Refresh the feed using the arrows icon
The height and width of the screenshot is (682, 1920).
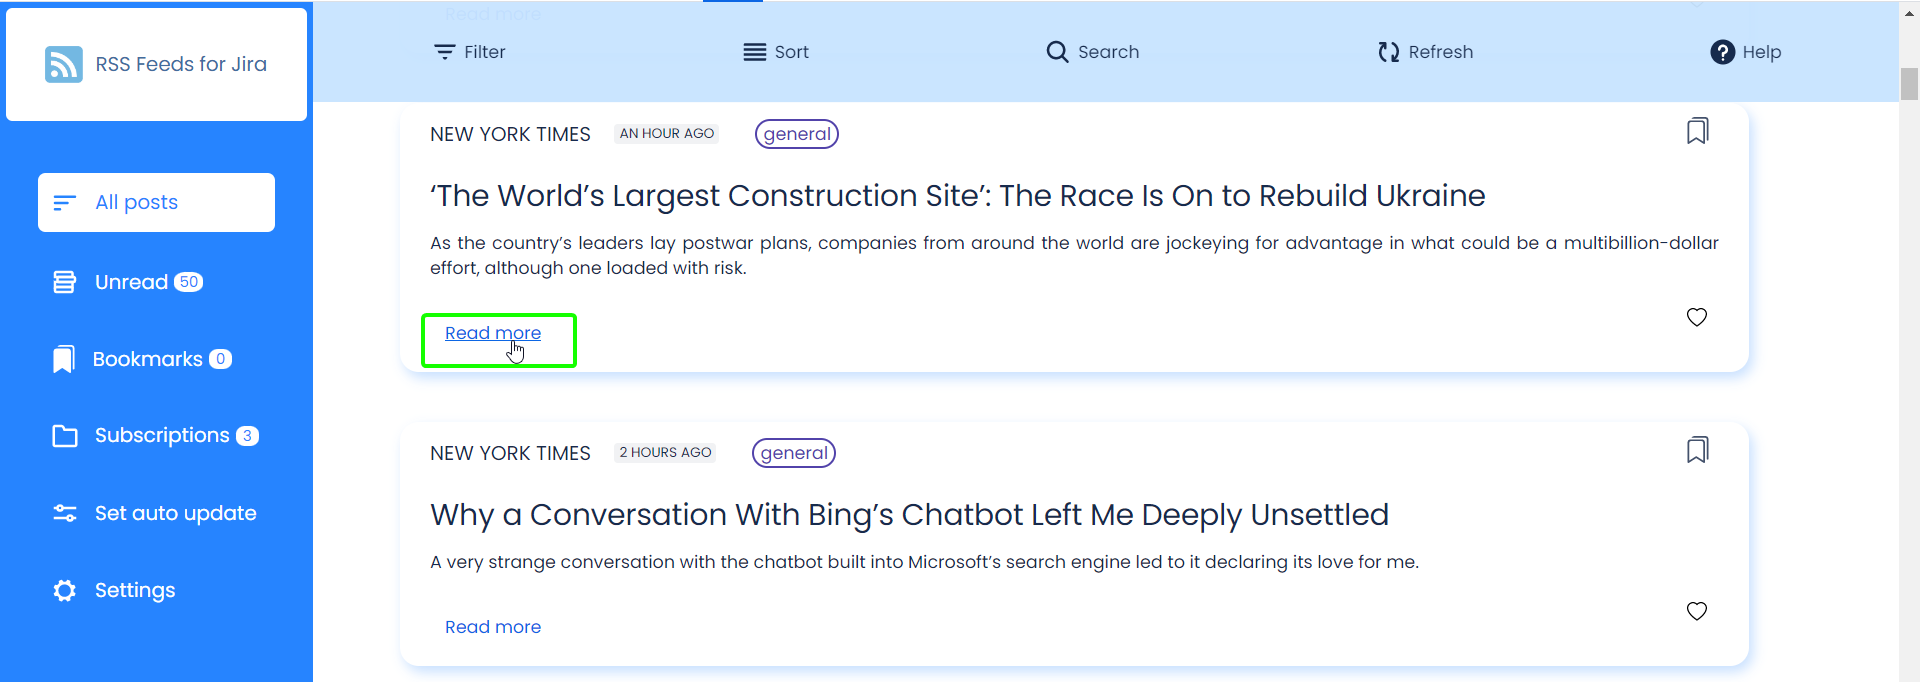pyautogui.click(x=1389, y=52)
